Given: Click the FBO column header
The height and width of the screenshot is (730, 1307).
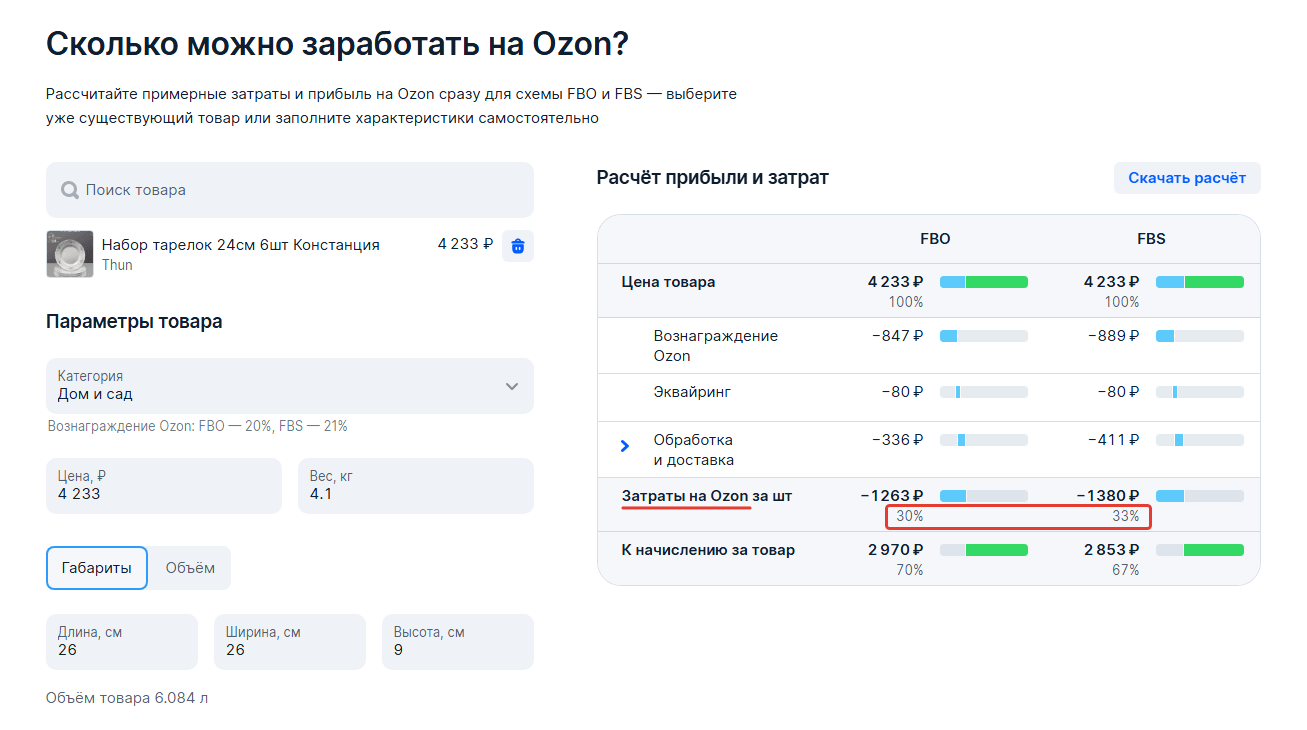Looking at the screenshot, I should click(935, 239).
